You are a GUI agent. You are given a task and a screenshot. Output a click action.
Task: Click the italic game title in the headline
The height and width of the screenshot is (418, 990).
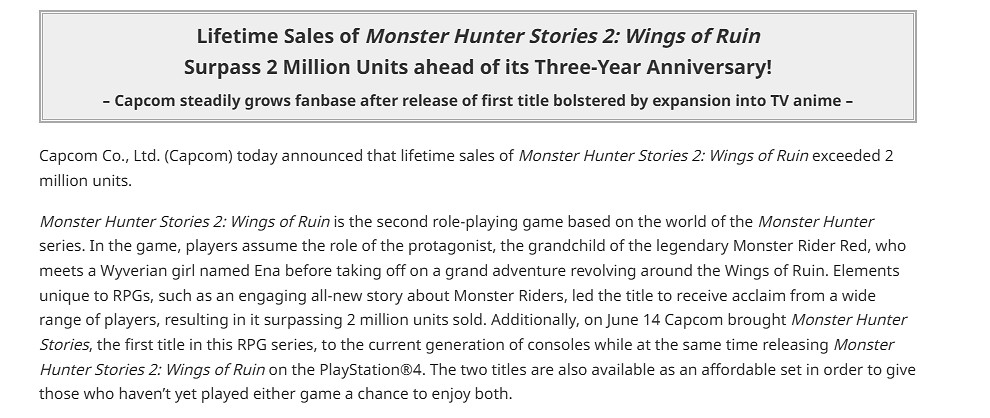(562, 37)
